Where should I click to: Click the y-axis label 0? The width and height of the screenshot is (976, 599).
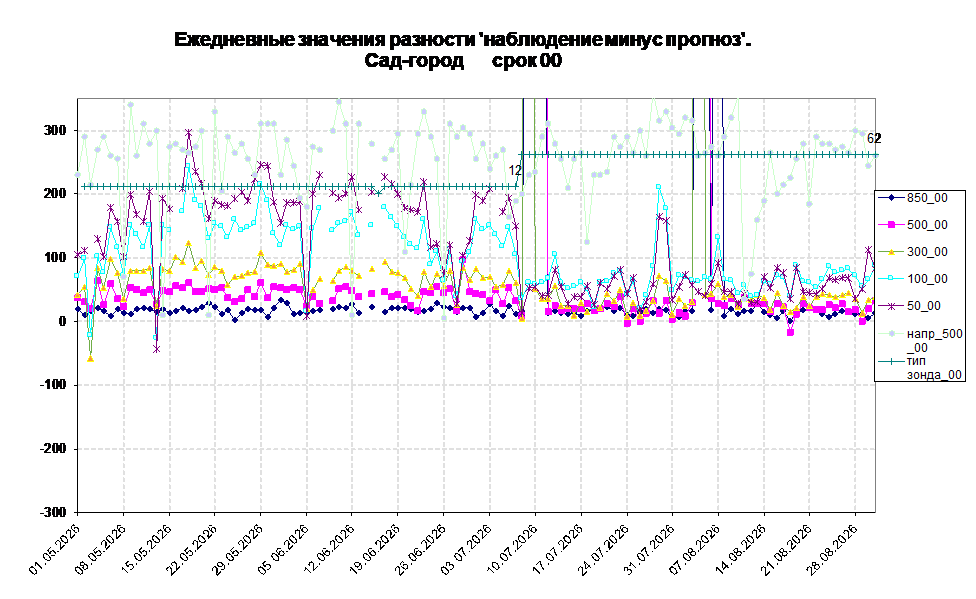(62, 321)
